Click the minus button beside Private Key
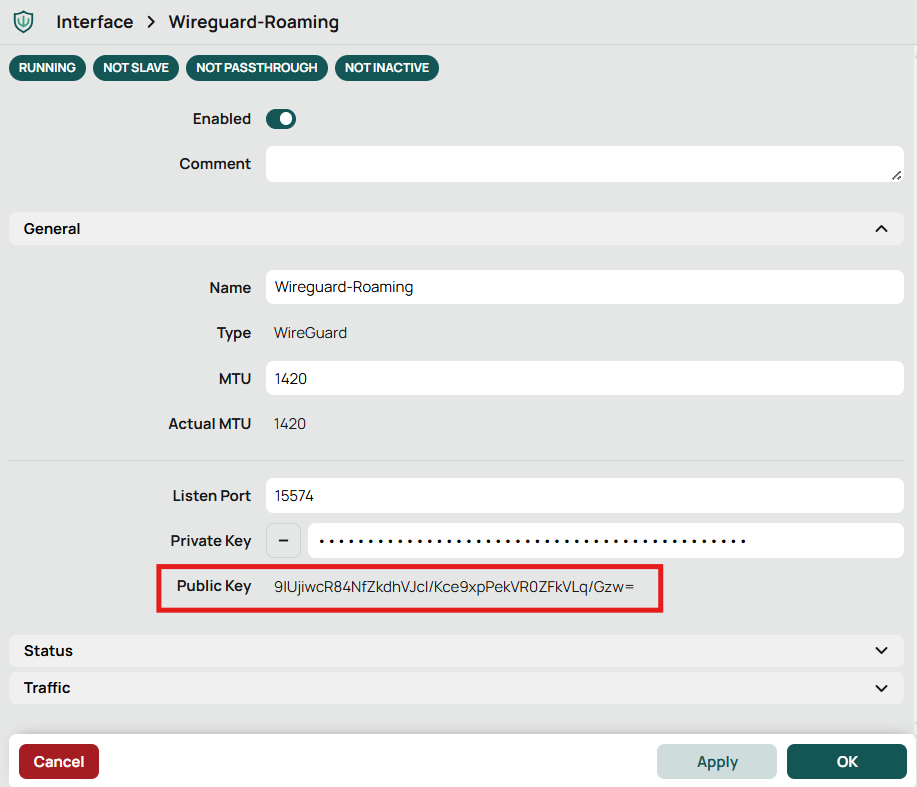Image resolution: width=917 pixels, height=787 pixels. [284, 541]
